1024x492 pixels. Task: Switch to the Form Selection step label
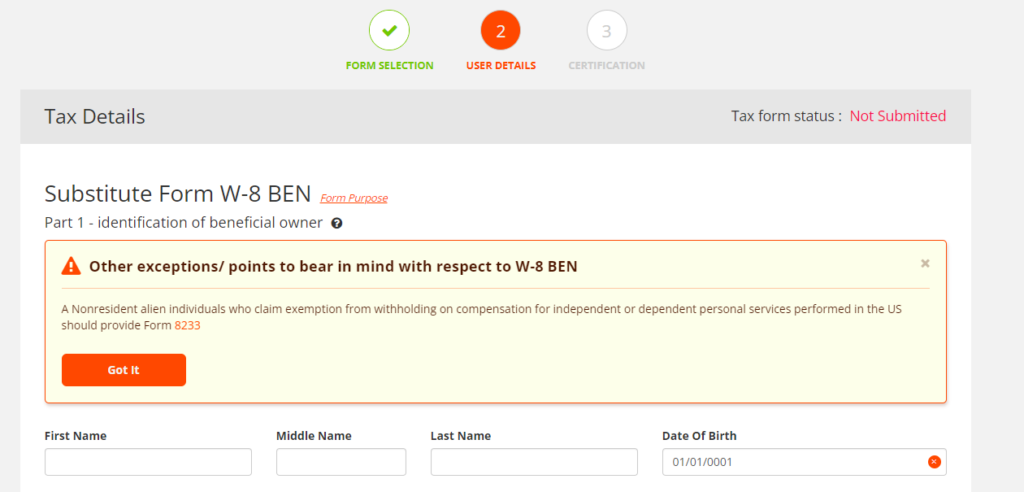click(389, 65)
